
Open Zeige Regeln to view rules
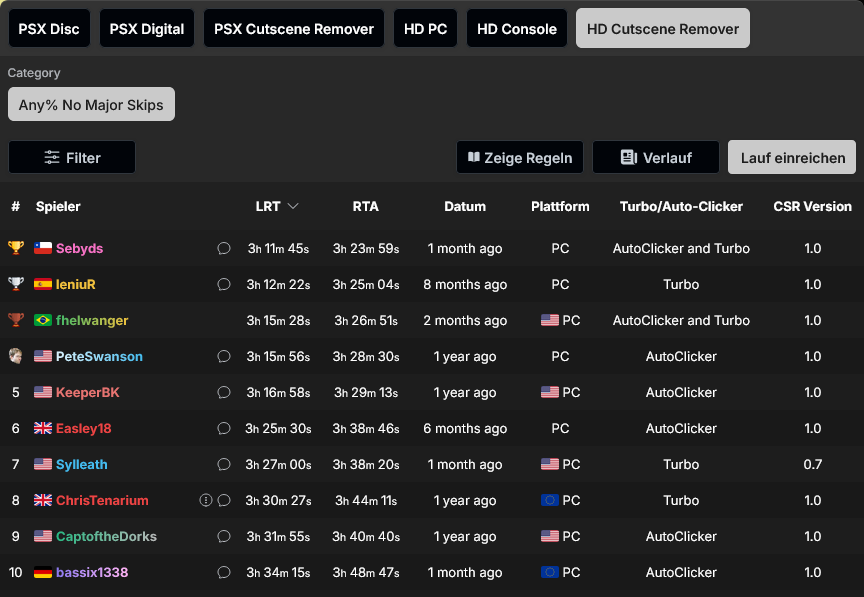point(520,158)
